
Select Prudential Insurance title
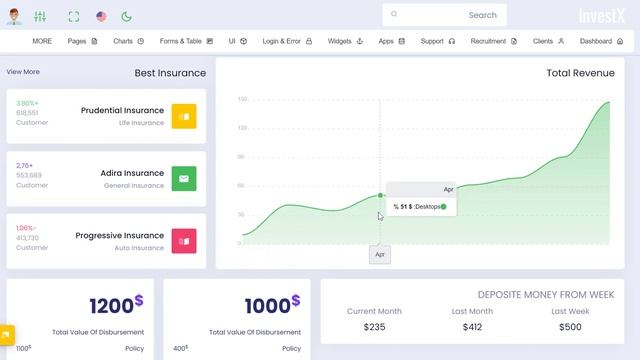[x=122, y=110]
